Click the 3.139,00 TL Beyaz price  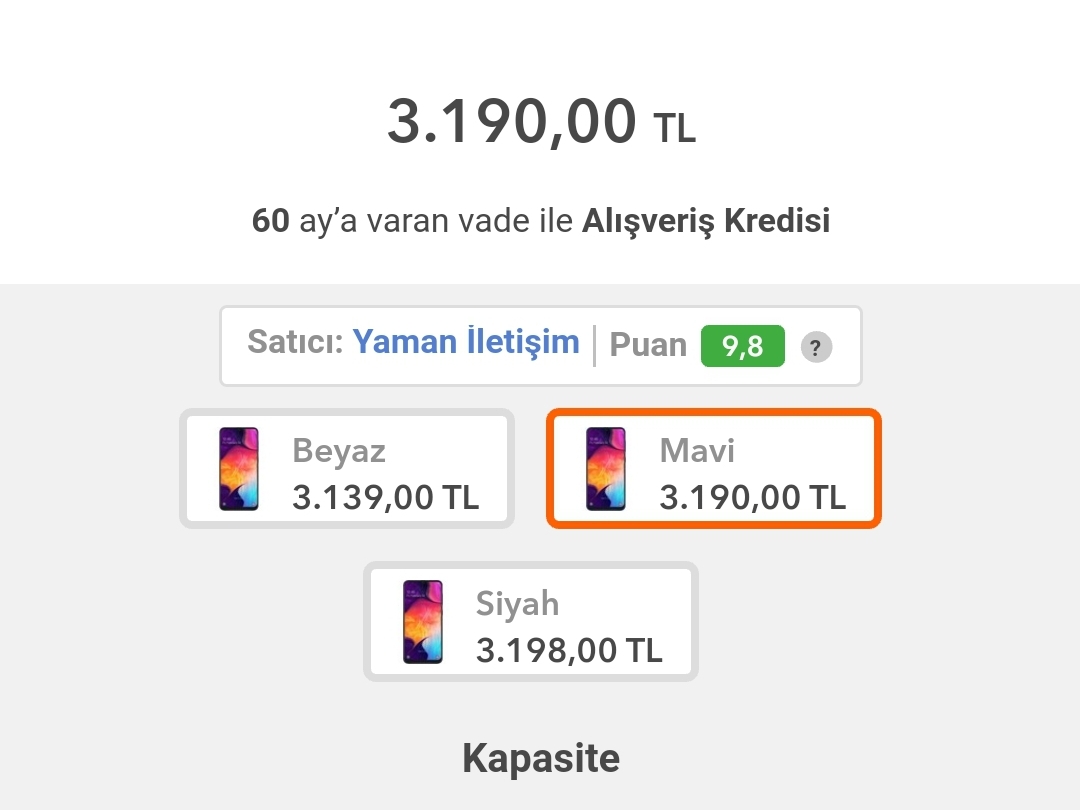pos(385,497)
